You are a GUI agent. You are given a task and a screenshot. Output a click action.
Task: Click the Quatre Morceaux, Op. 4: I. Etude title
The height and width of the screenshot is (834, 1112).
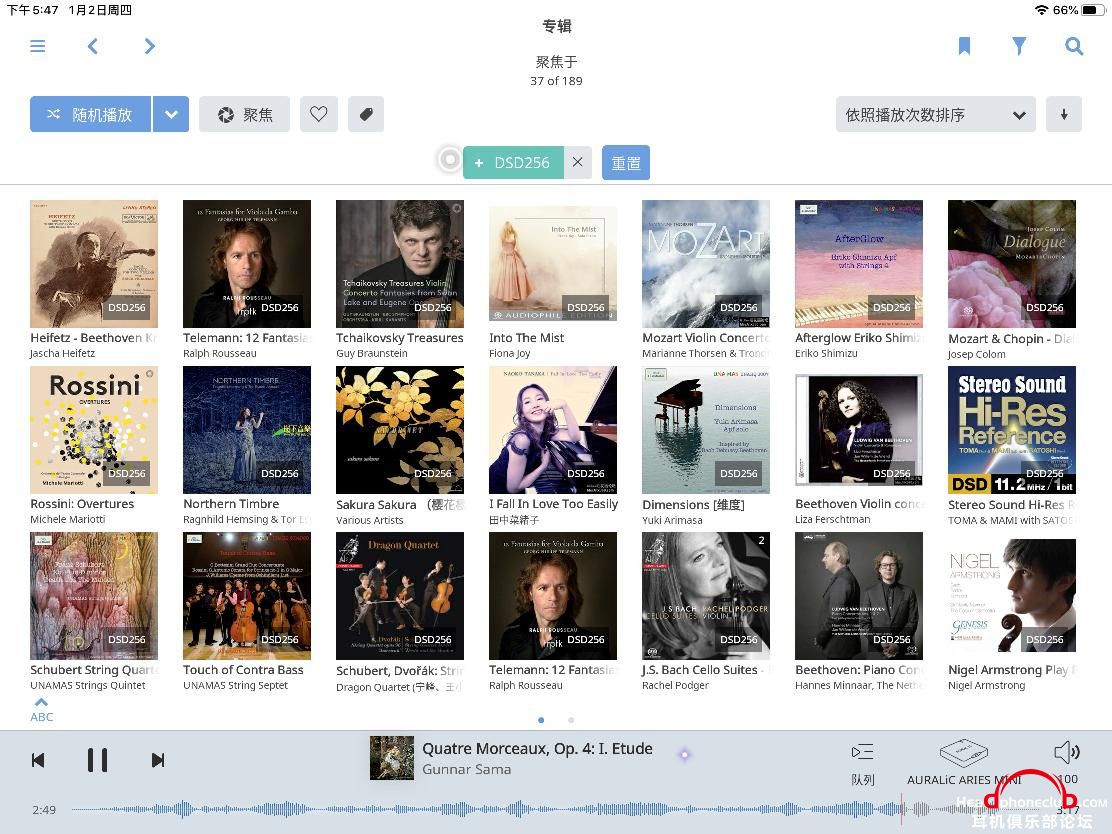537,748
